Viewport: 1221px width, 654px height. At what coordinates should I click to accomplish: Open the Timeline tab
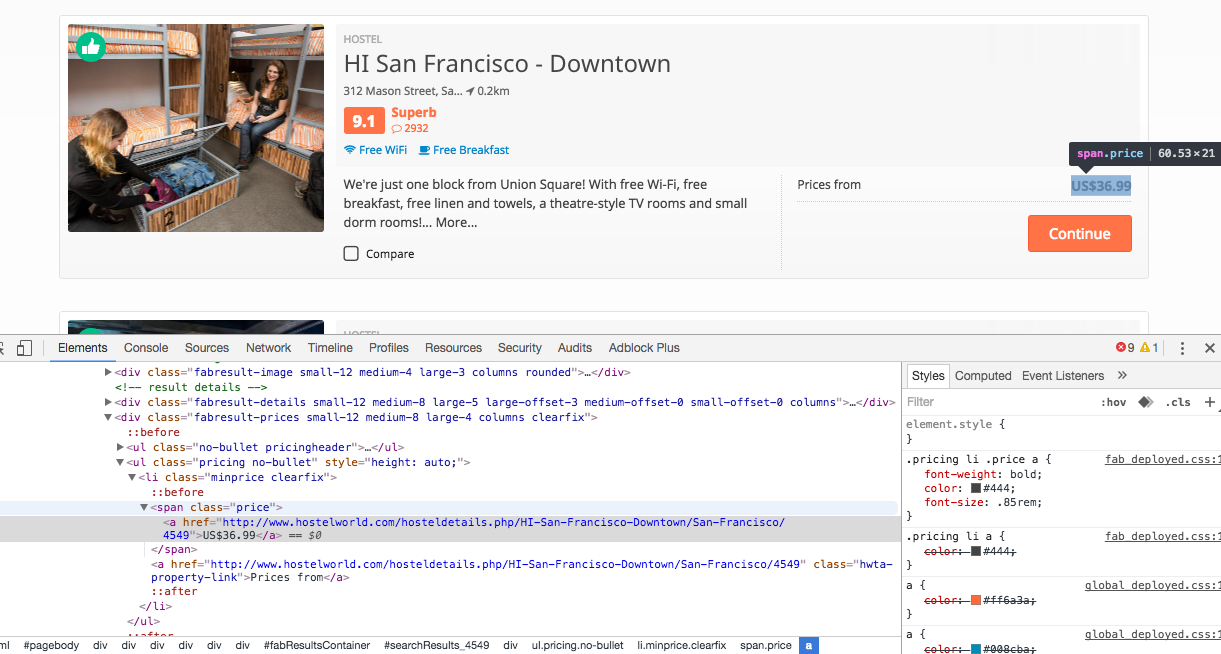[330, 348]
